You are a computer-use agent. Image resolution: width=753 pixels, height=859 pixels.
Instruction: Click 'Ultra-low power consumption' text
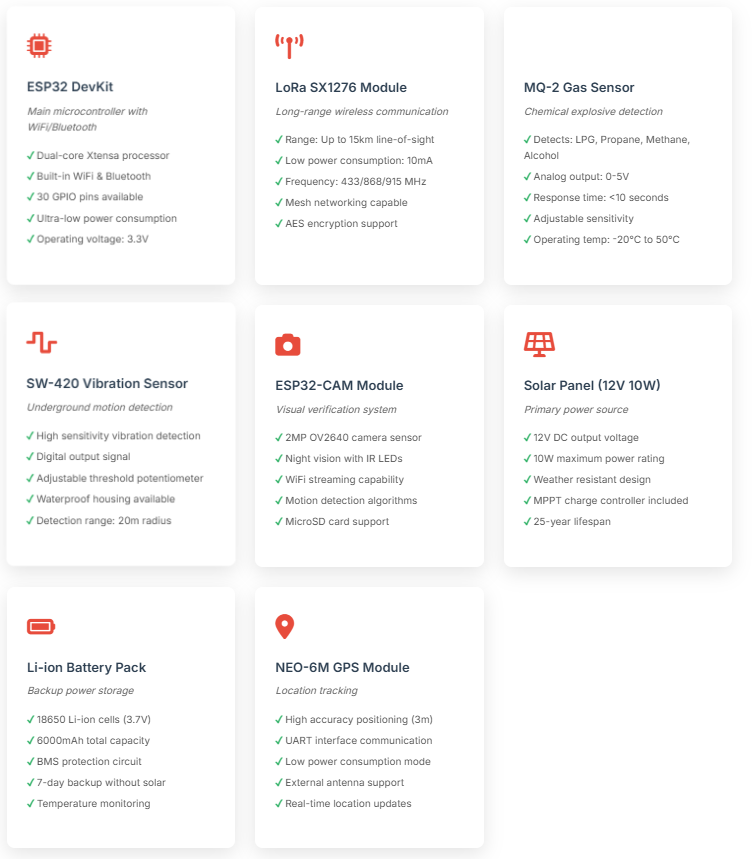107,219
